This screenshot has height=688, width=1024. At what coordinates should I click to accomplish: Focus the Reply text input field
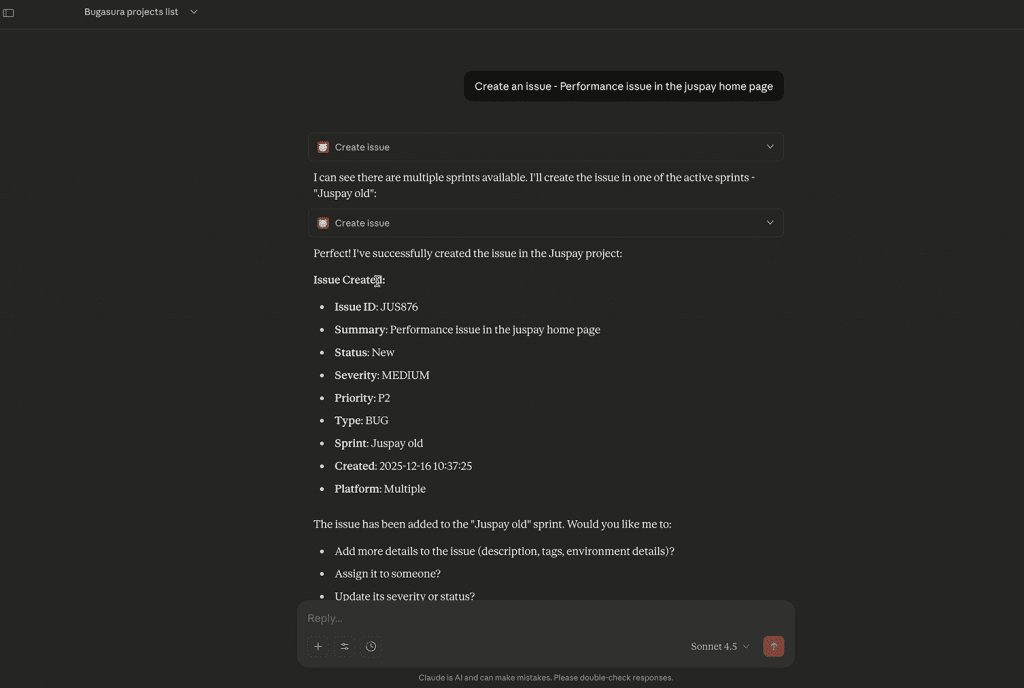tap(540, 619)
